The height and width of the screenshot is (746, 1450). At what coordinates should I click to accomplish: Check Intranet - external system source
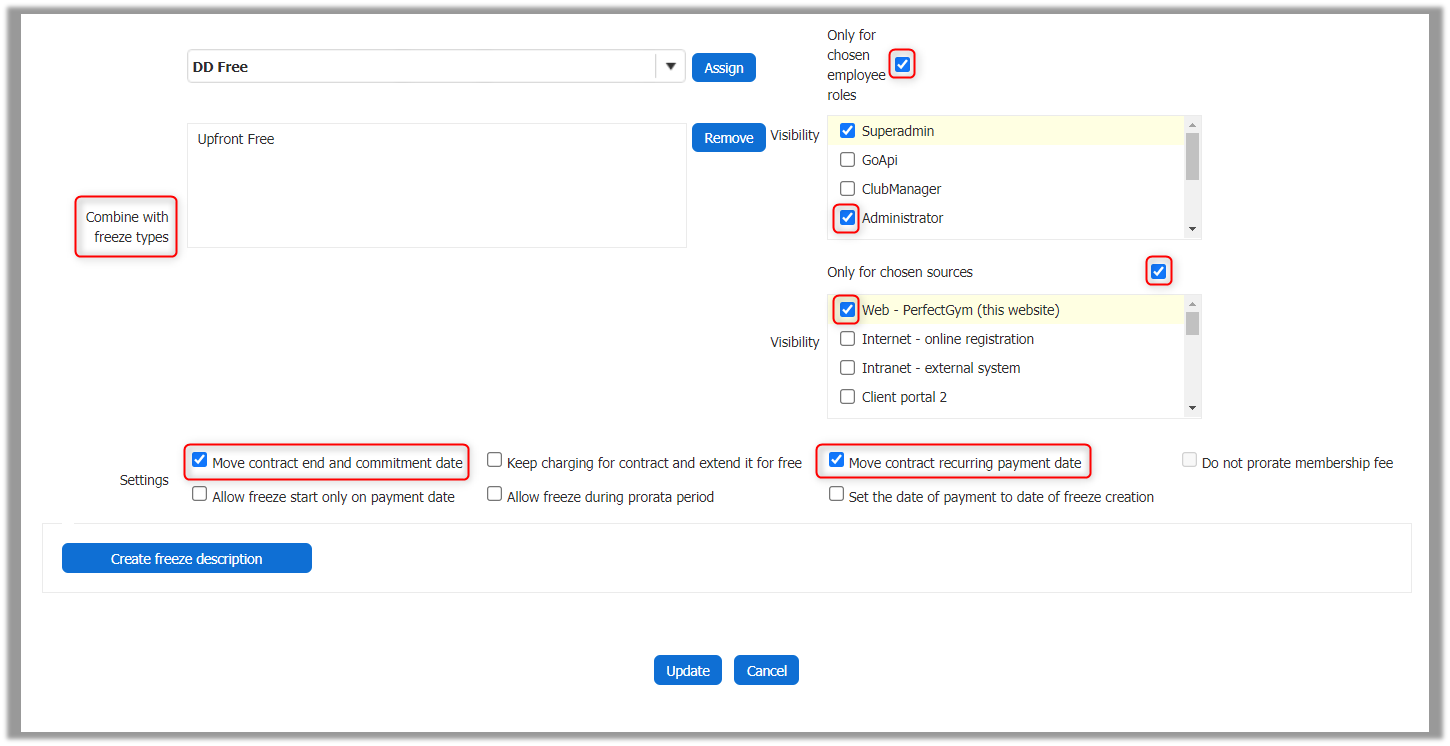coord(847,368)
